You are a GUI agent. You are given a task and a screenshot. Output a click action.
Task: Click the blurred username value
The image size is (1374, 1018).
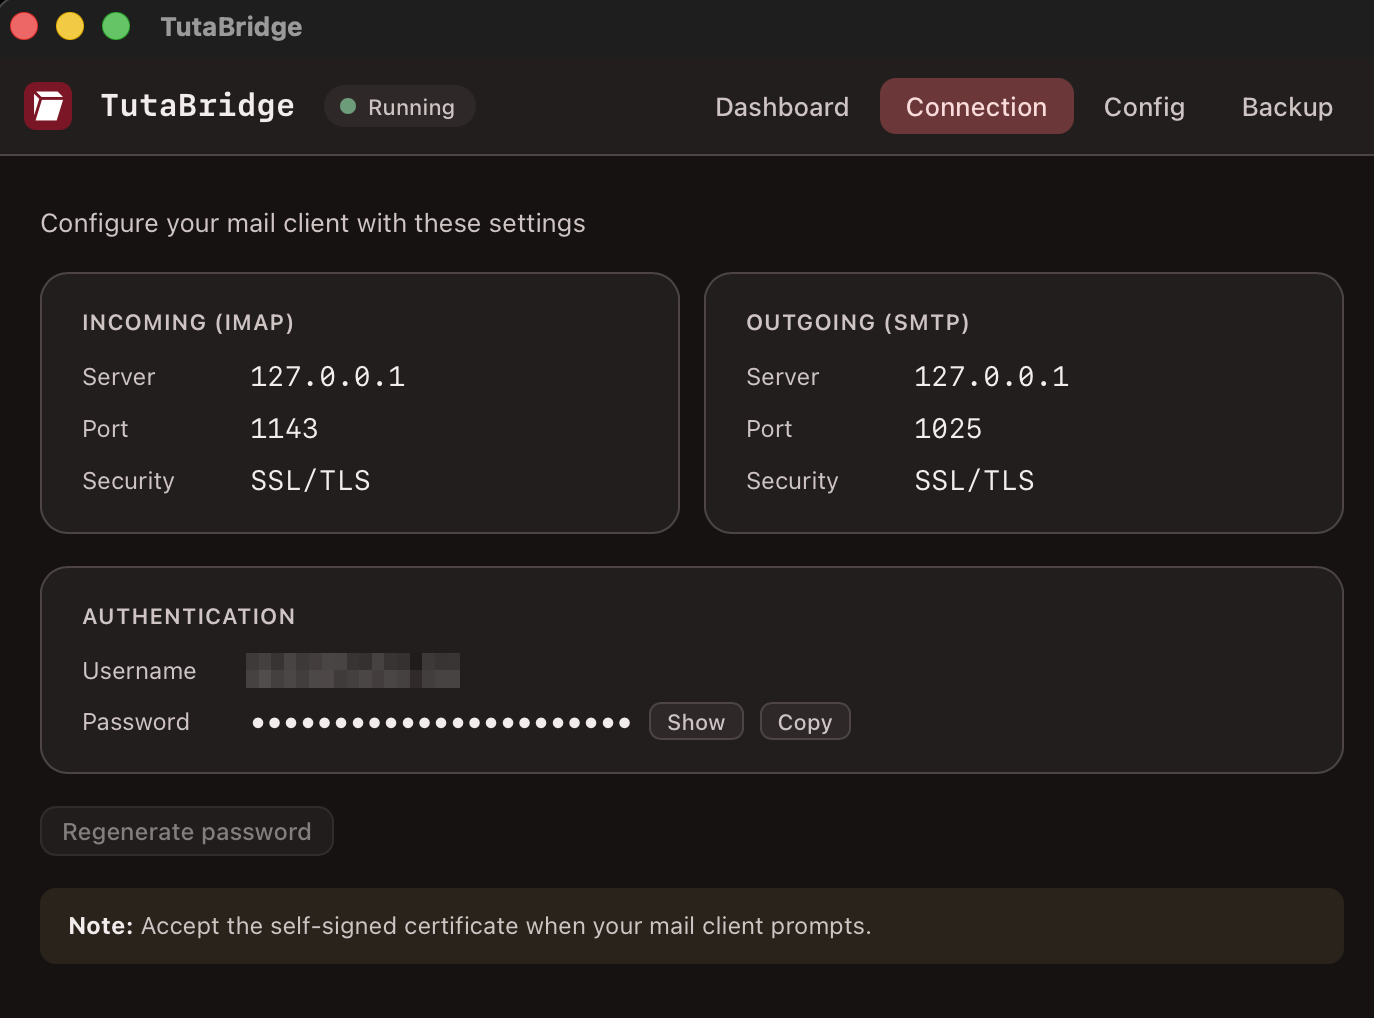[353, 670]
